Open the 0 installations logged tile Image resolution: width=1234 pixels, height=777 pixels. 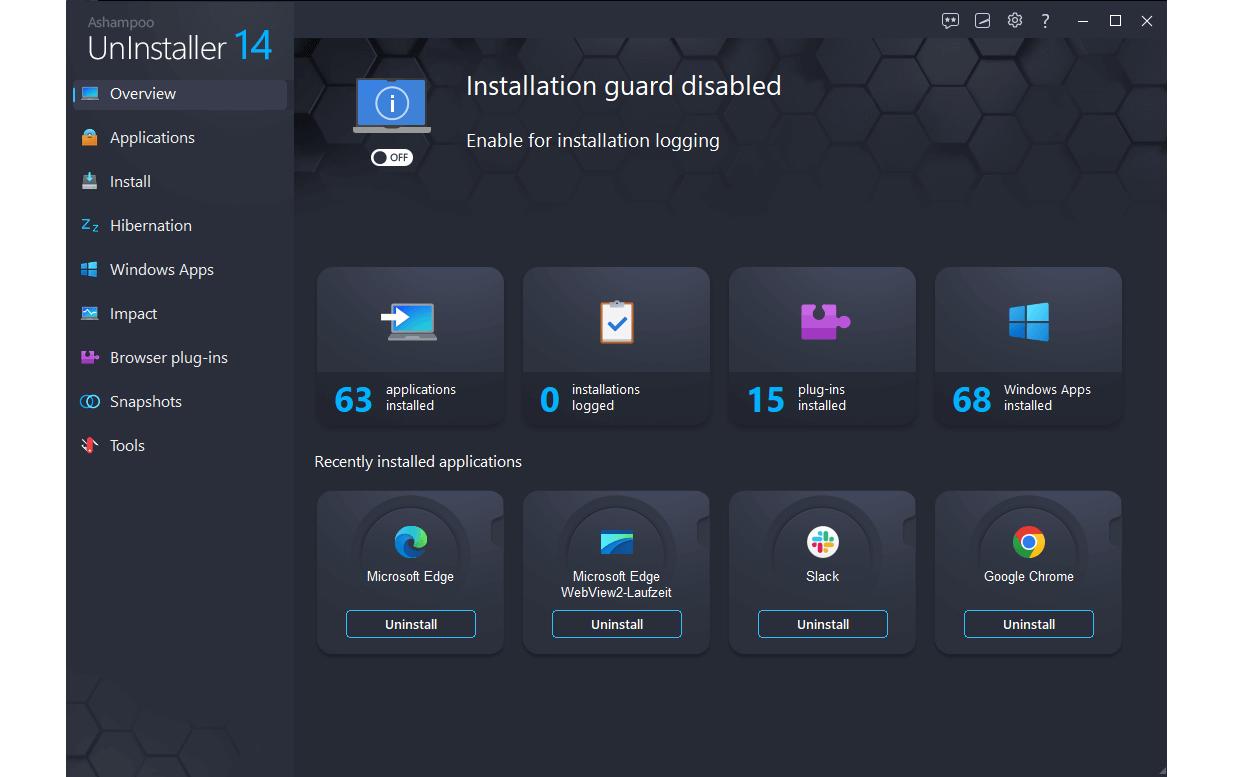click(616, 347)
